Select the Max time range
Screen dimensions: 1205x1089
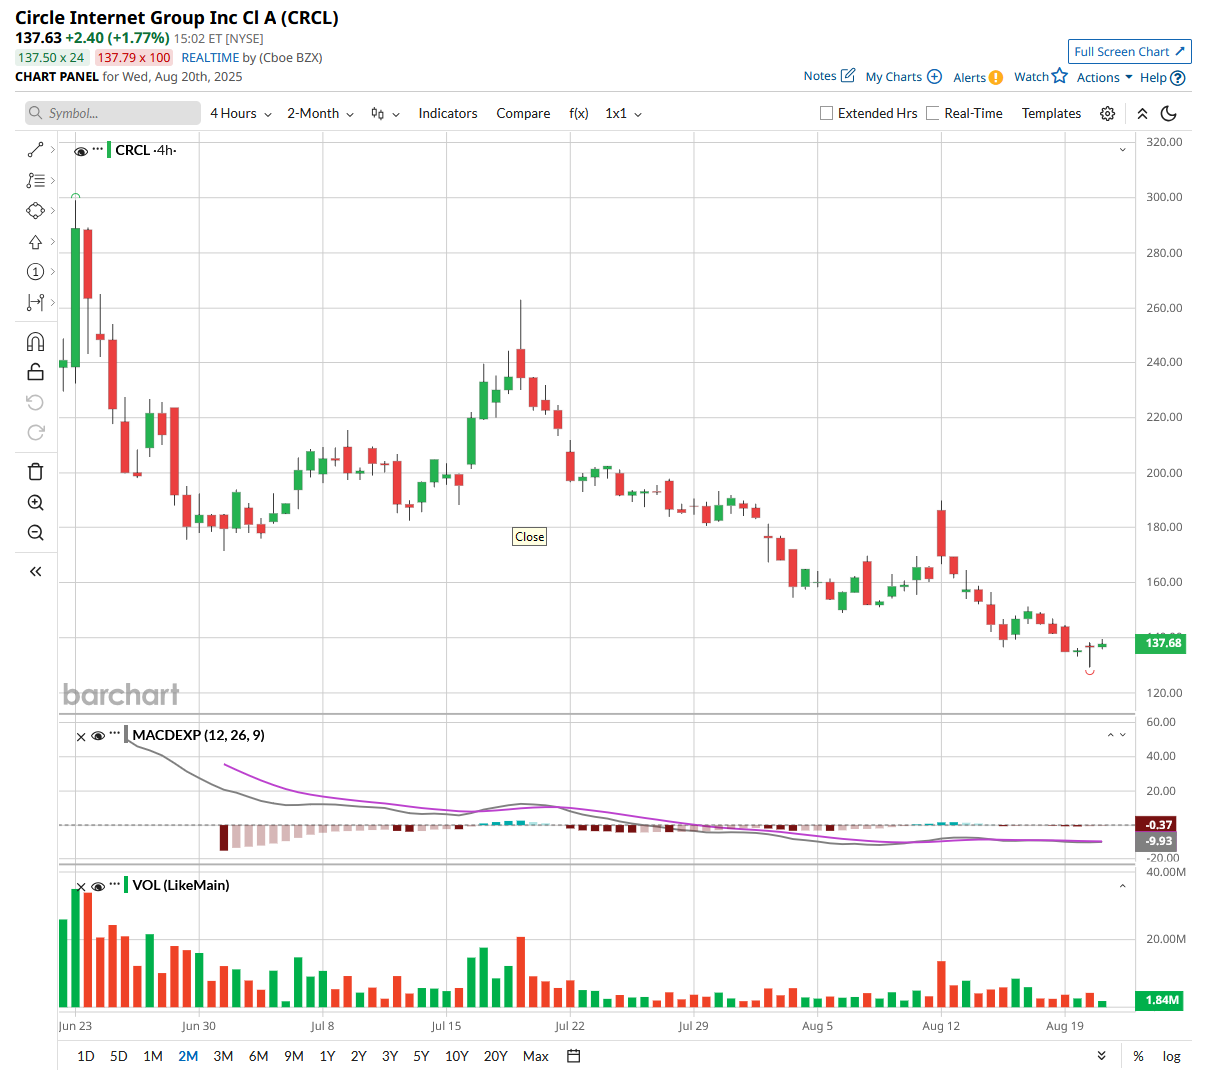point(536,1056)
